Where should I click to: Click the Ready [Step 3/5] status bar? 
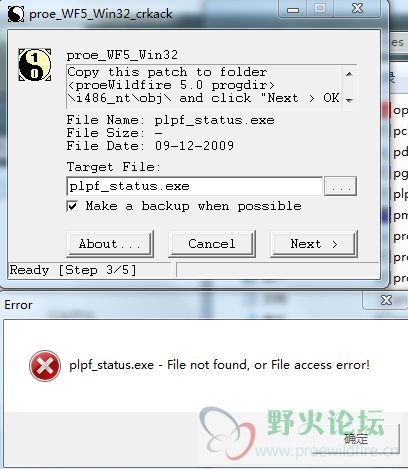pyautogui.click(x=89, y=270)
